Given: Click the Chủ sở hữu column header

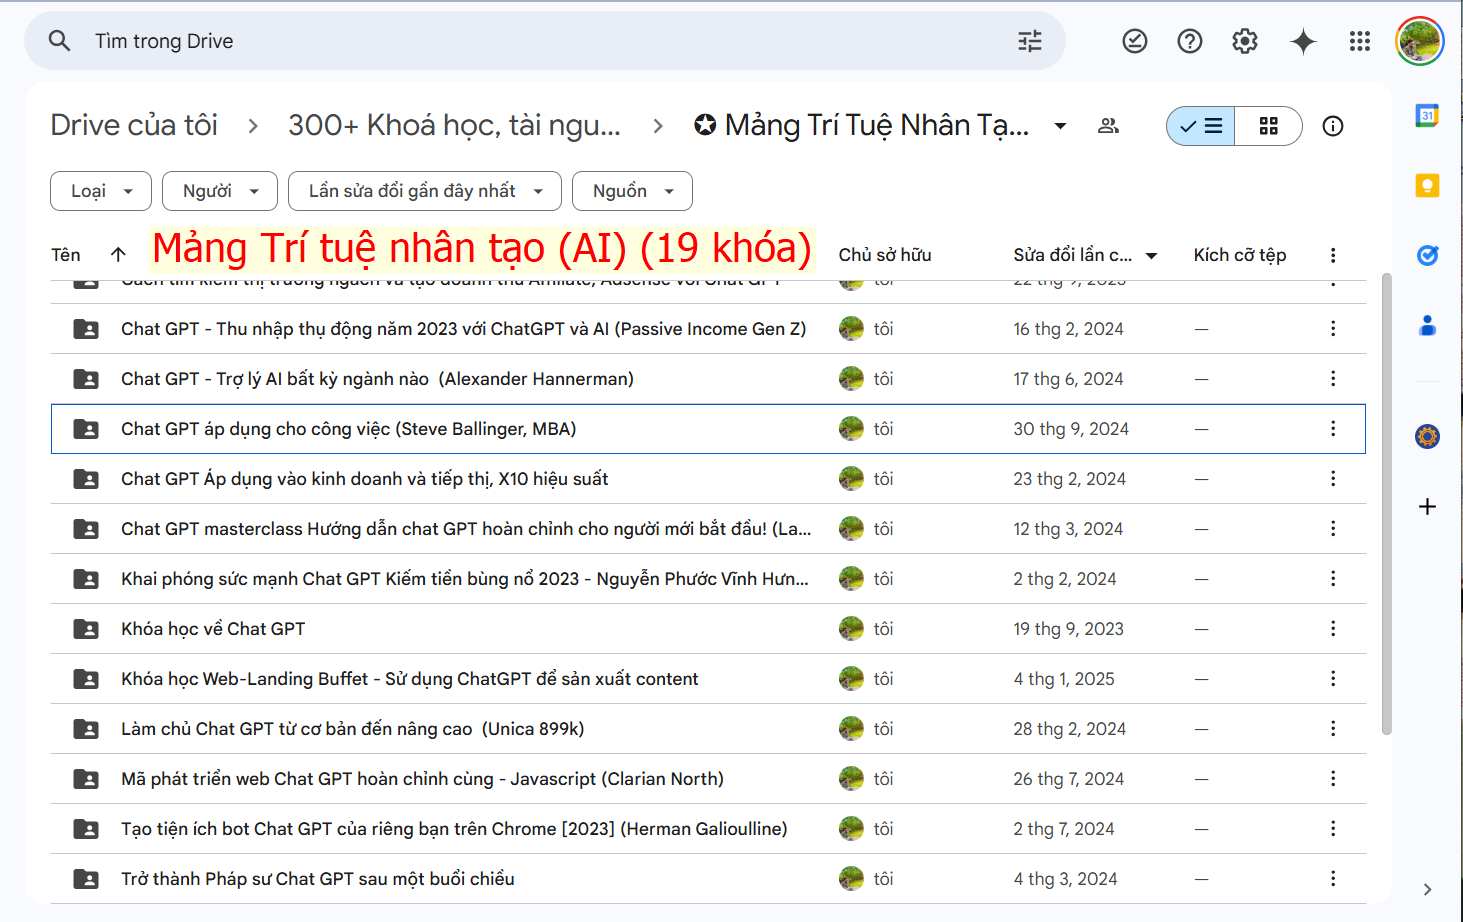Looking at the screenshot, I should click(x=885, y=255).
